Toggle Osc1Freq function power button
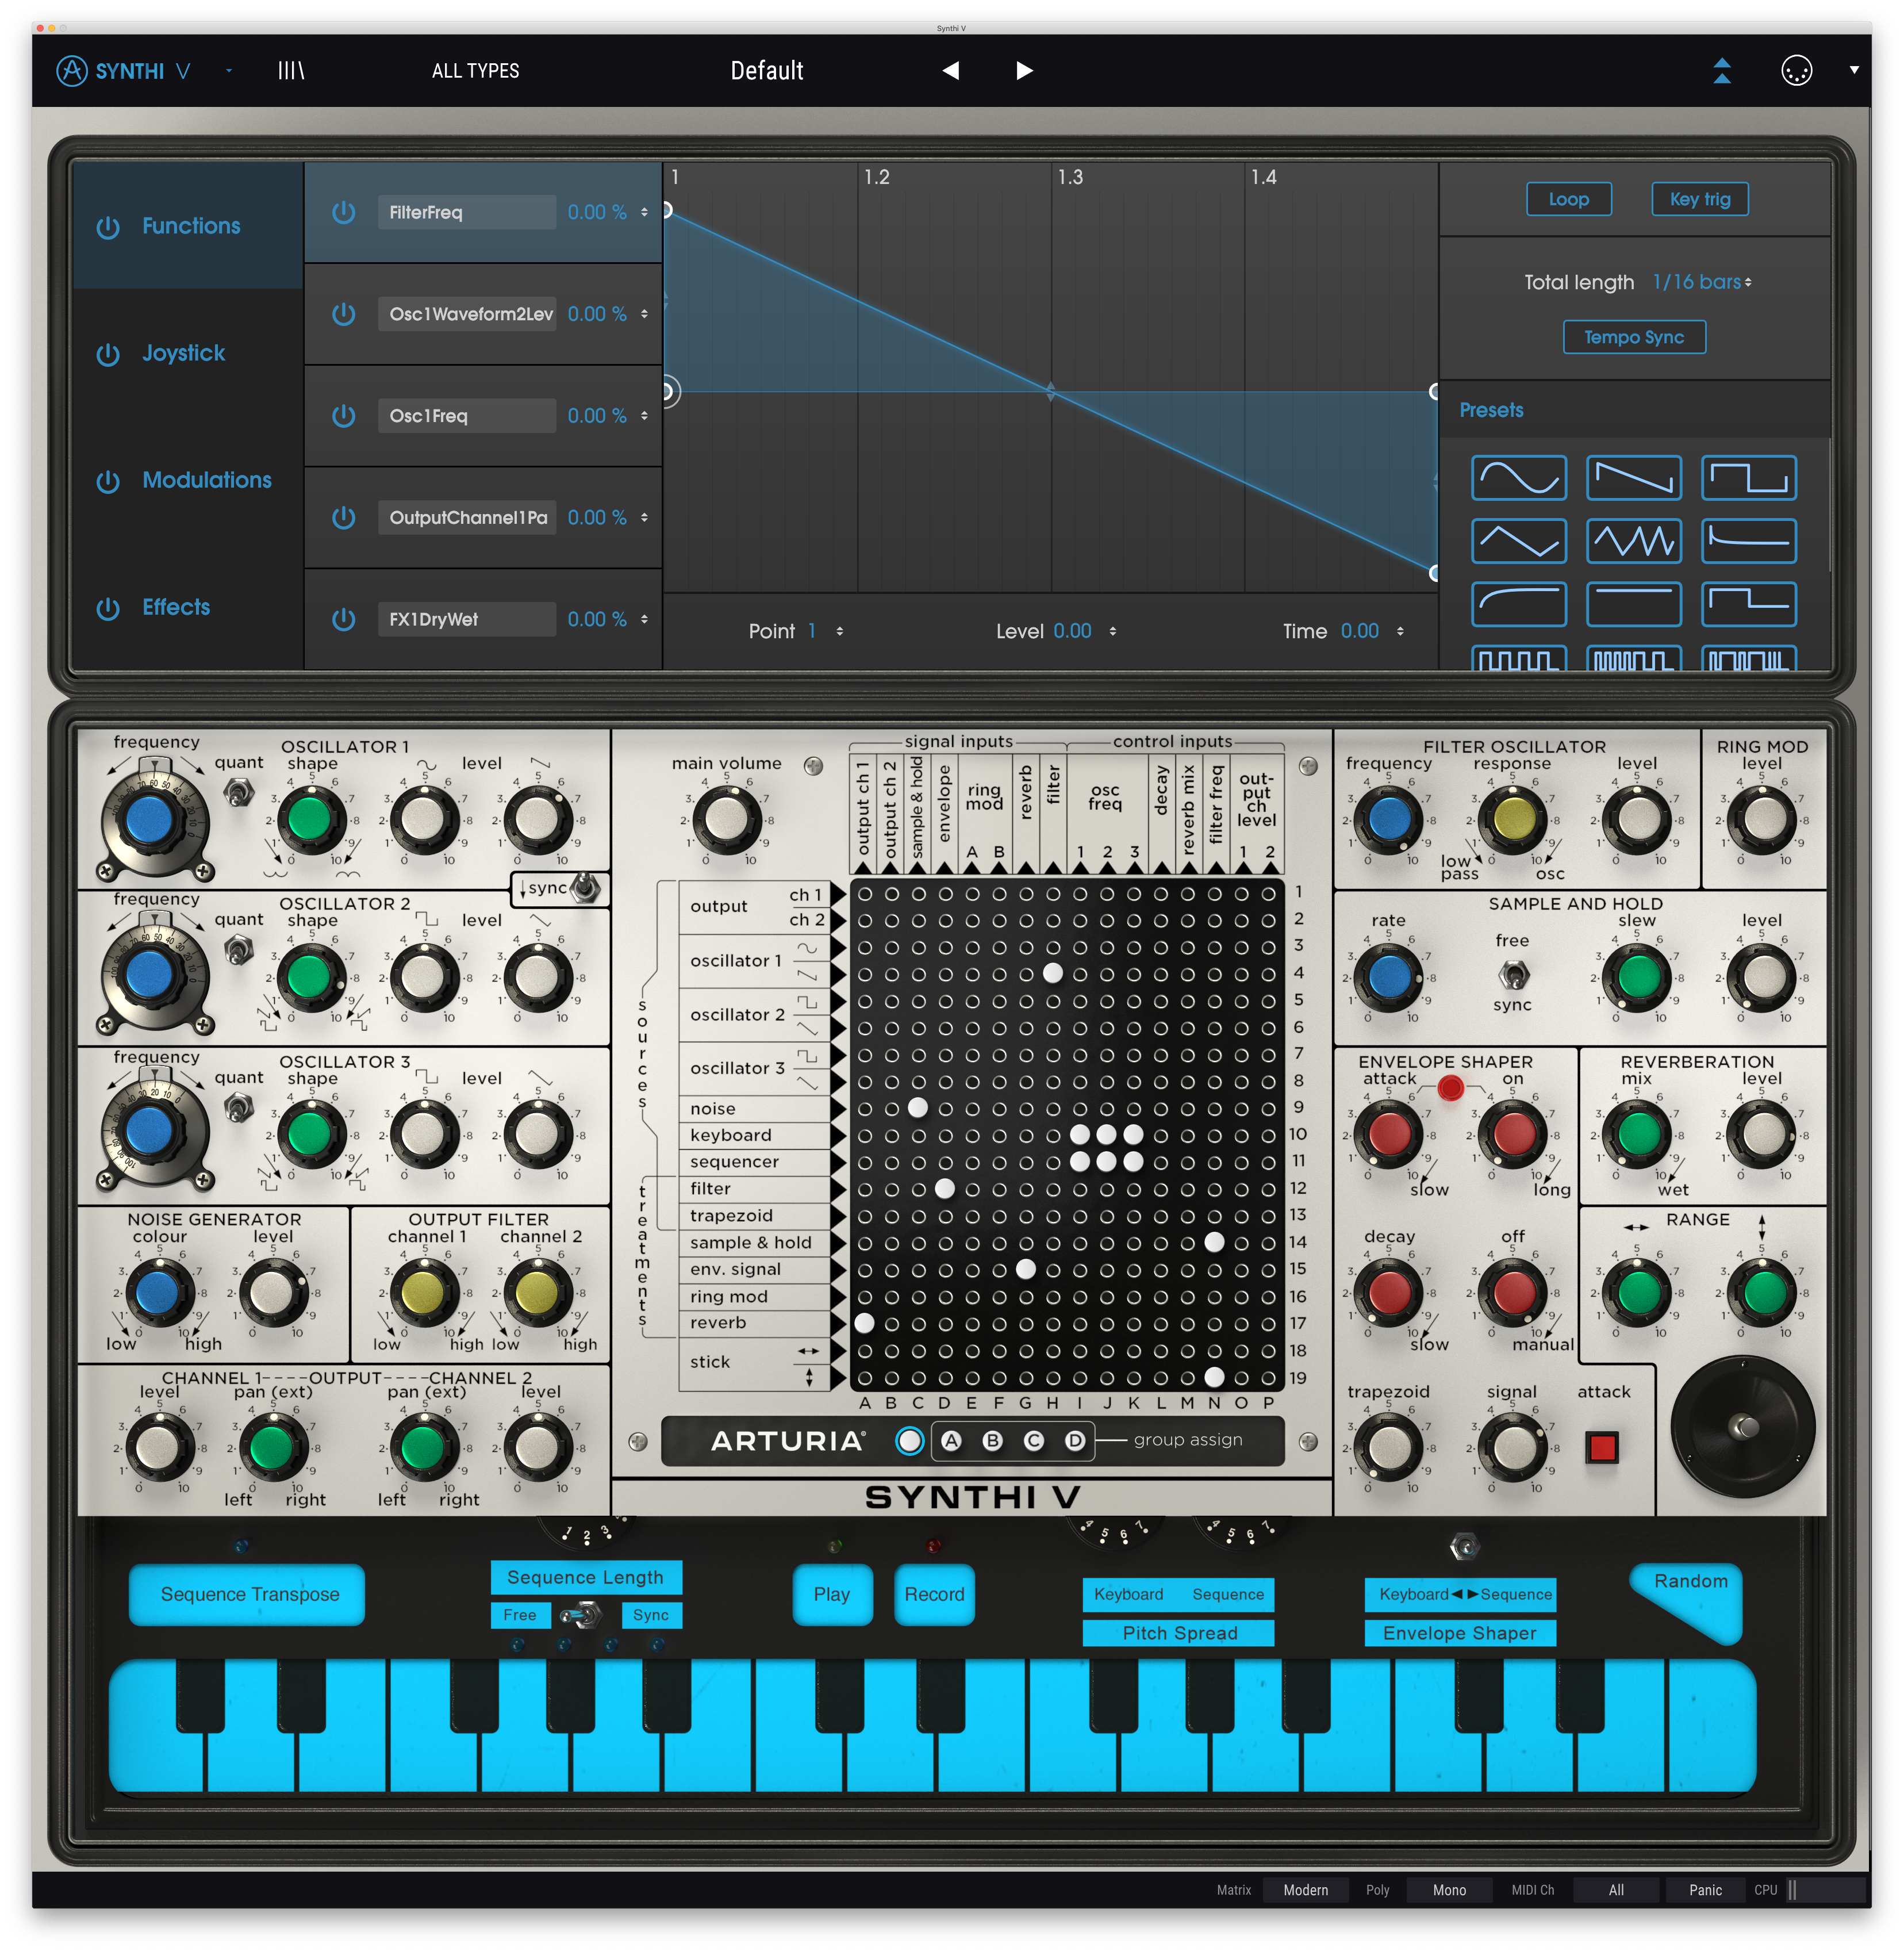Viewport: 1904px width, 1951px height. click(x=343, y=416)
